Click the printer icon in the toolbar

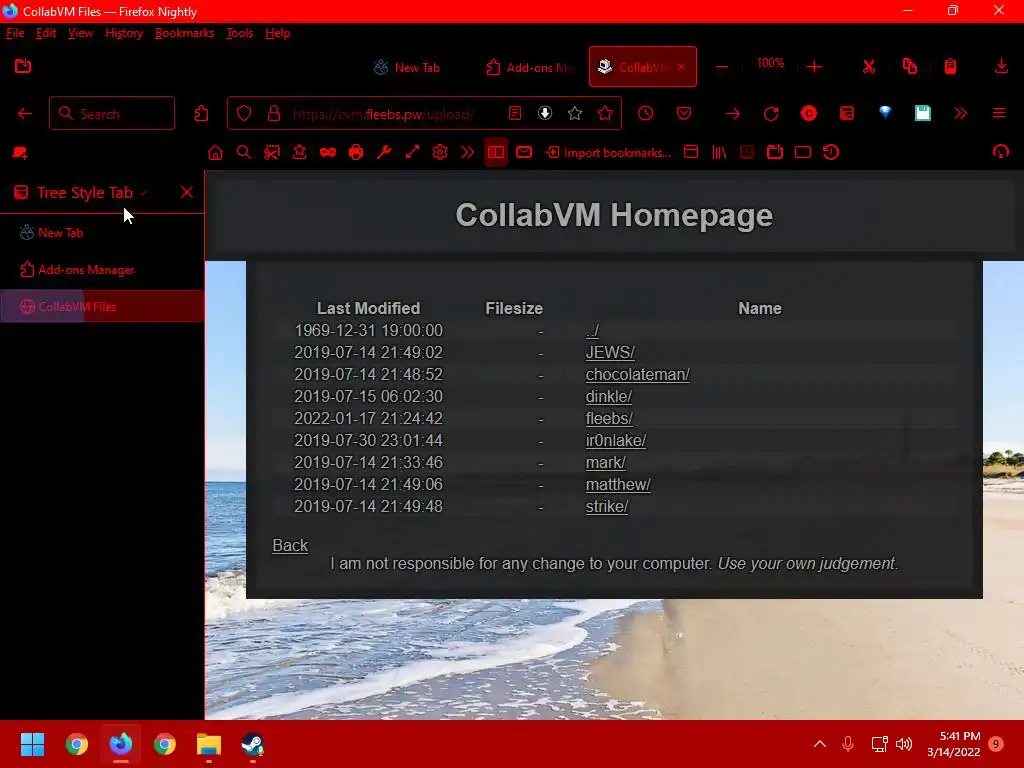click(x=356, y=153)
